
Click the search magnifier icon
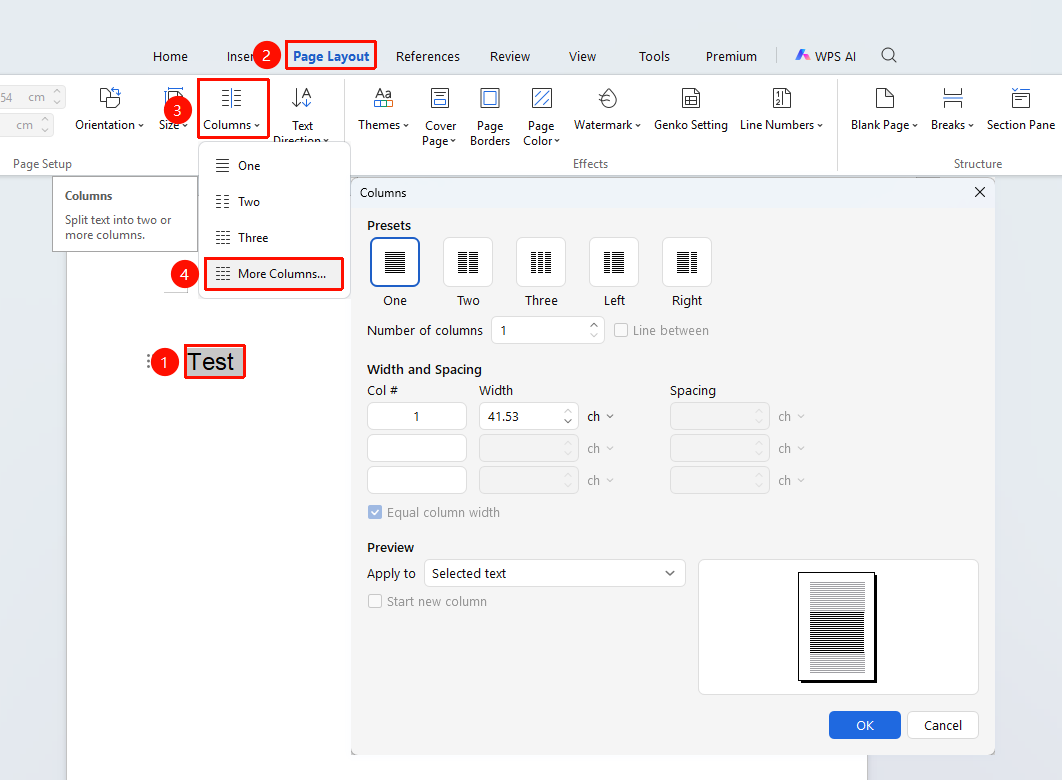click(x=889, y=56)
